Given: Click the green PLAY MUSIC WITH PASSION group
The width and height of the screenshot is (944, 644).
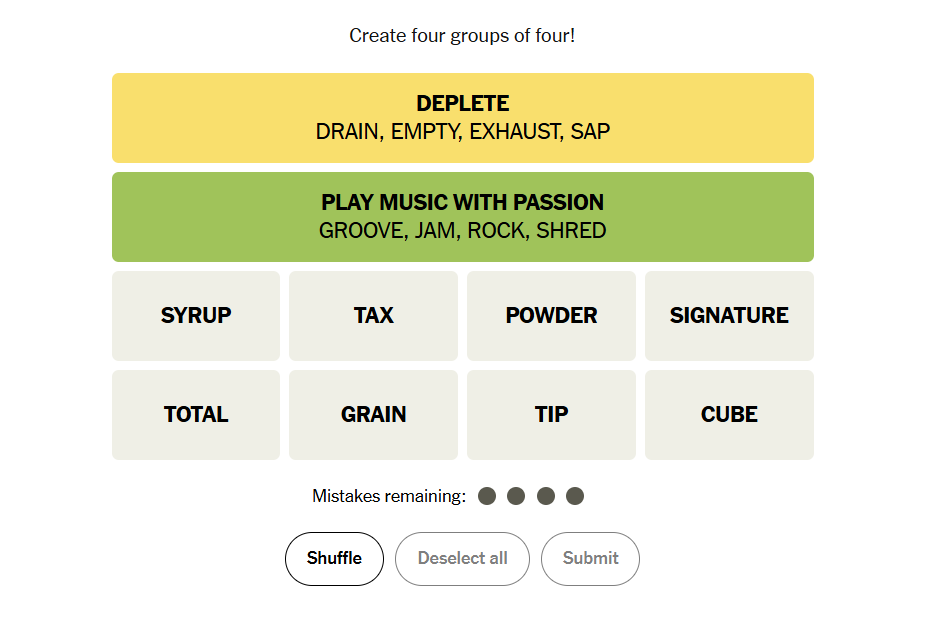Looking at the screenshot, I should point(462,217).
